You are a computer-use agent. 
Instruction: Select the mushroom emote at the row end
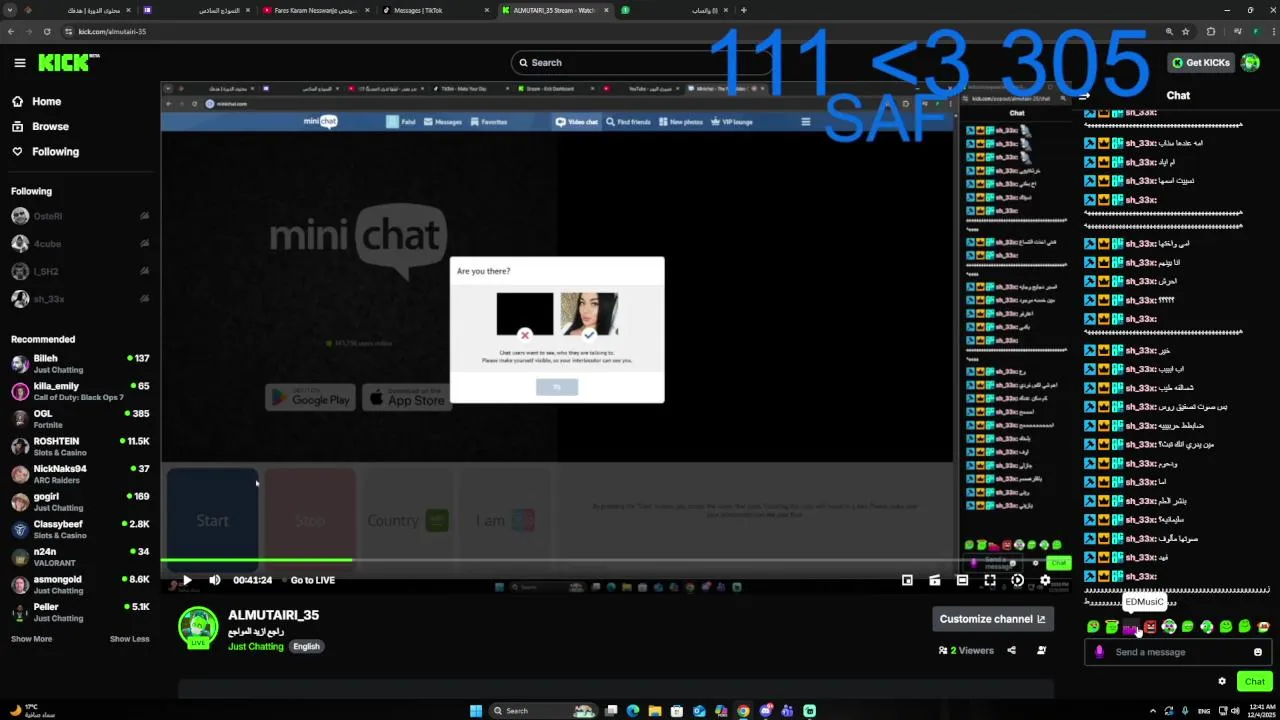point(1264,627)
